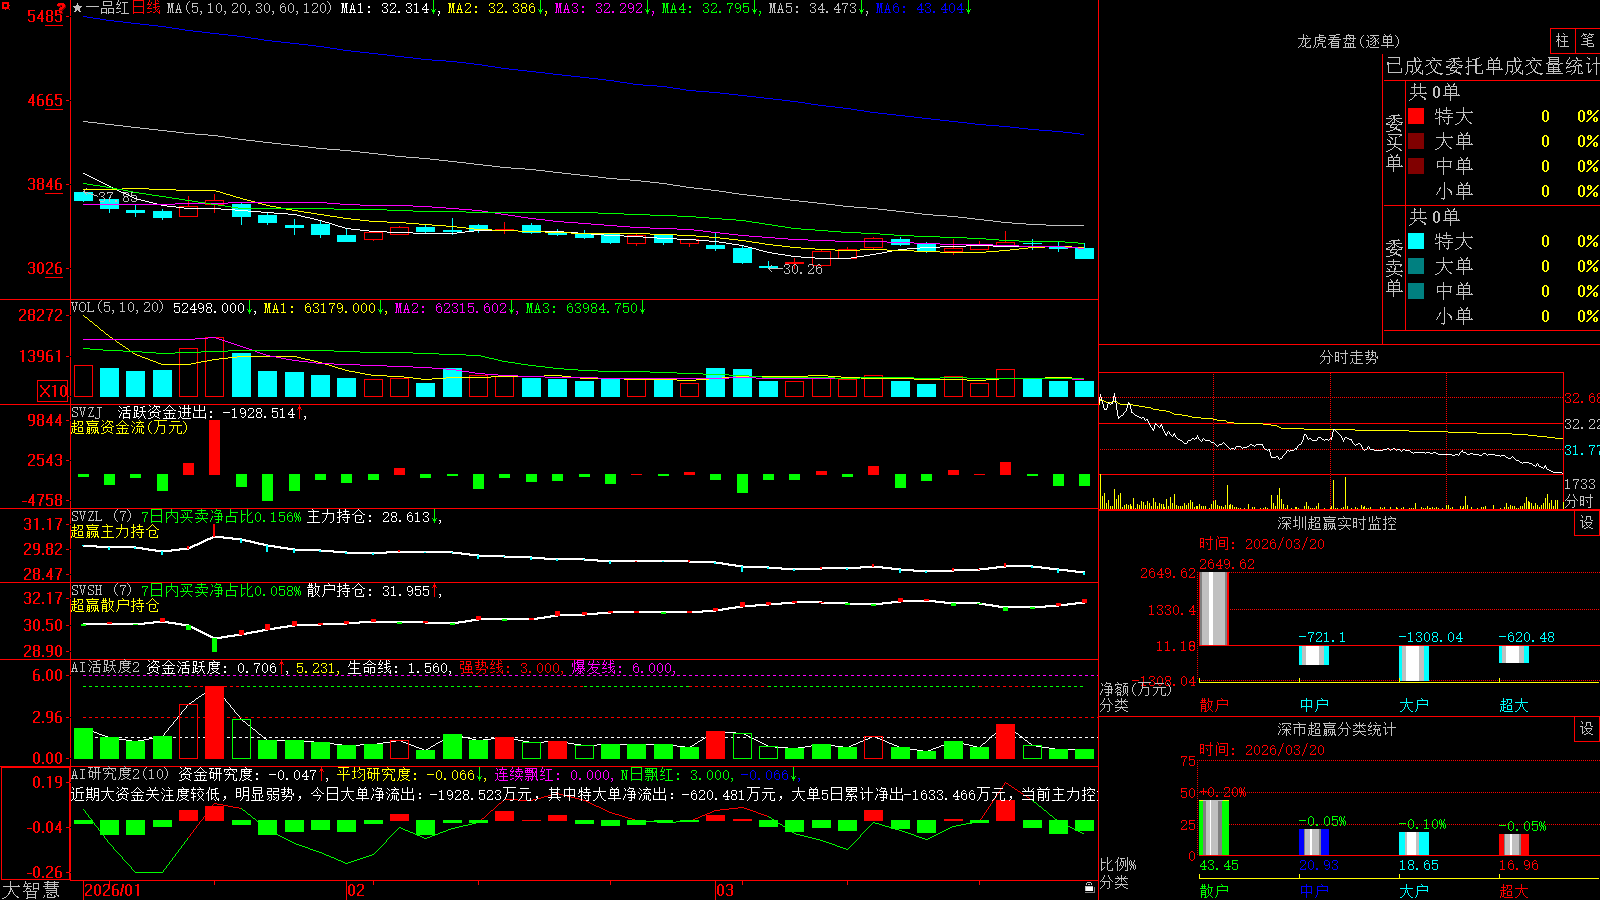
Task: Click the VOL(5,10,20) indicator label
Action: [x=117, y=308]
